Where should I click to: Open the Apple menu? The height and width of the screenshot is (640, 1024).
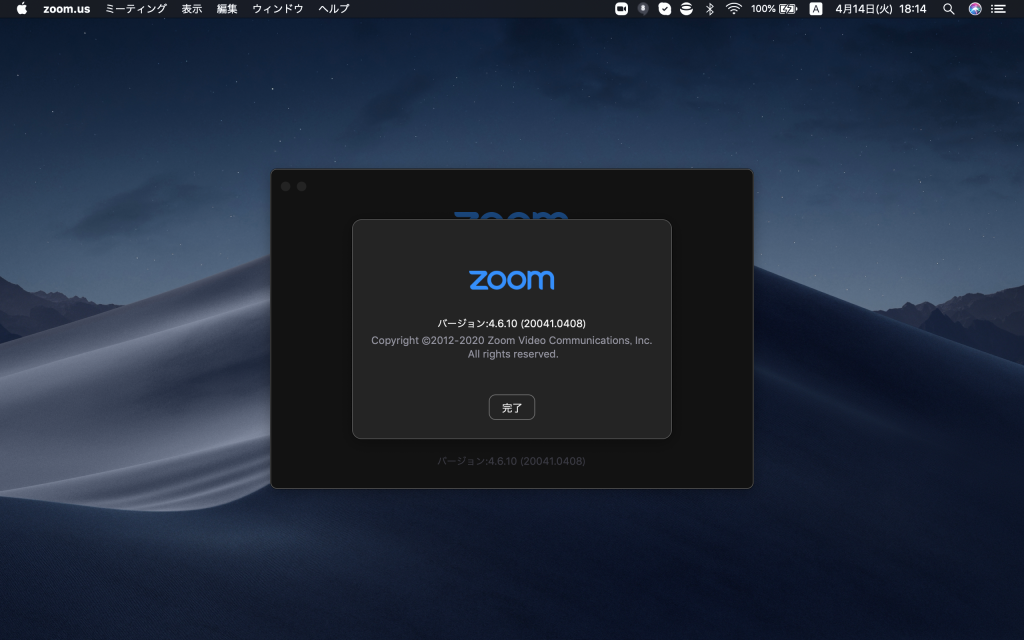22,8
